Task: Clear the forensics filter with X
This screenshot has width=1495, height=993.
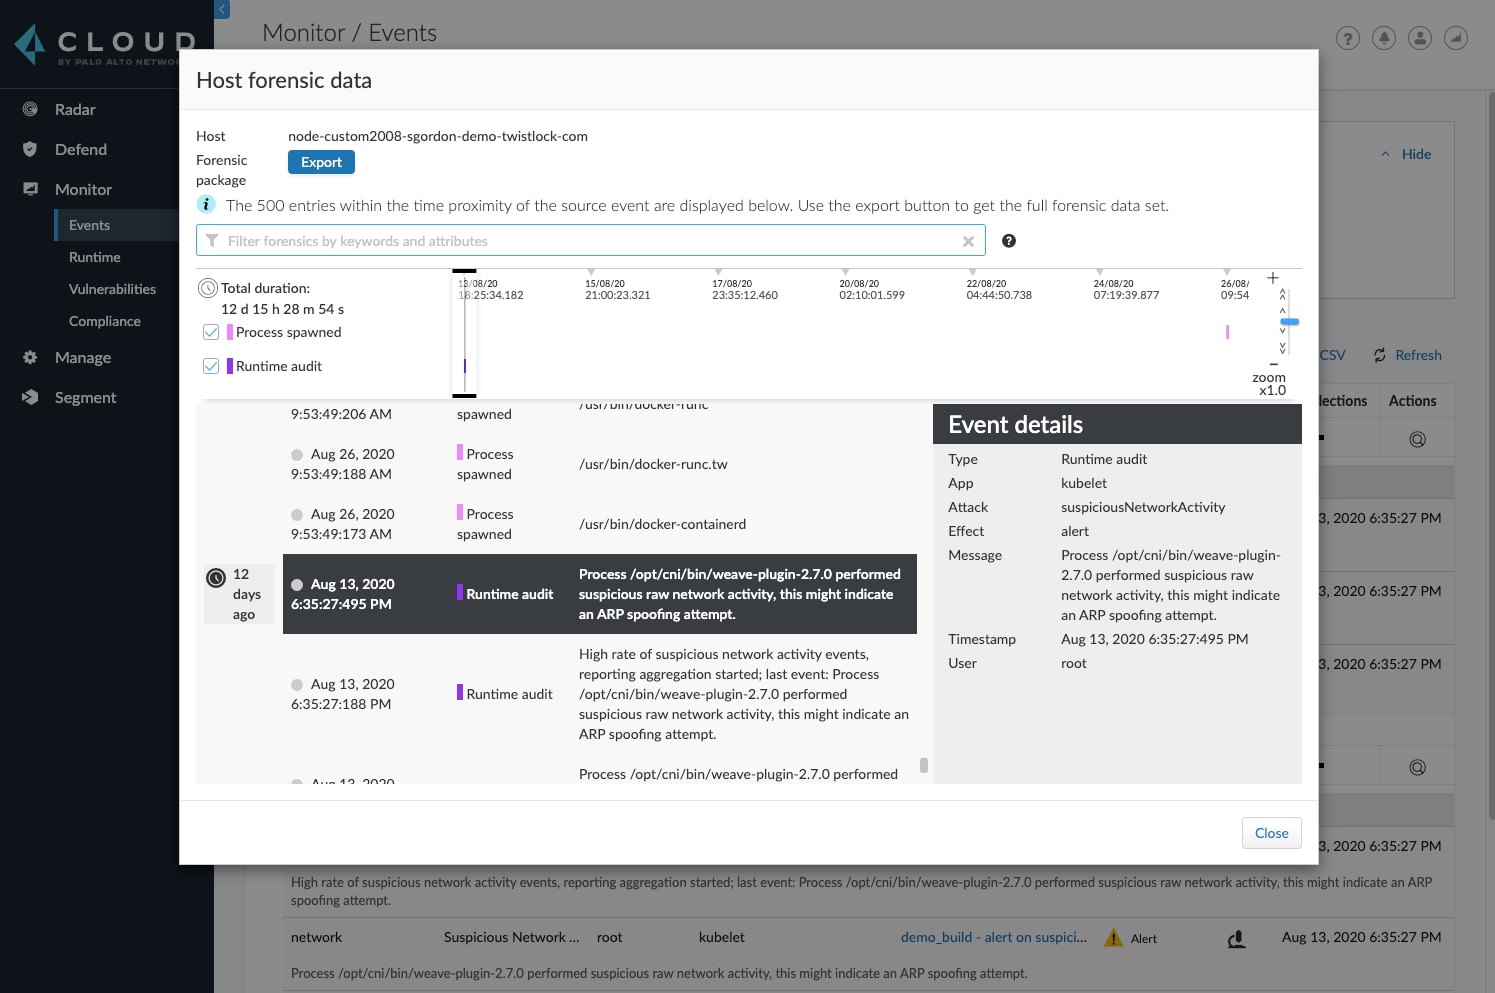Action: pos(968,241)
